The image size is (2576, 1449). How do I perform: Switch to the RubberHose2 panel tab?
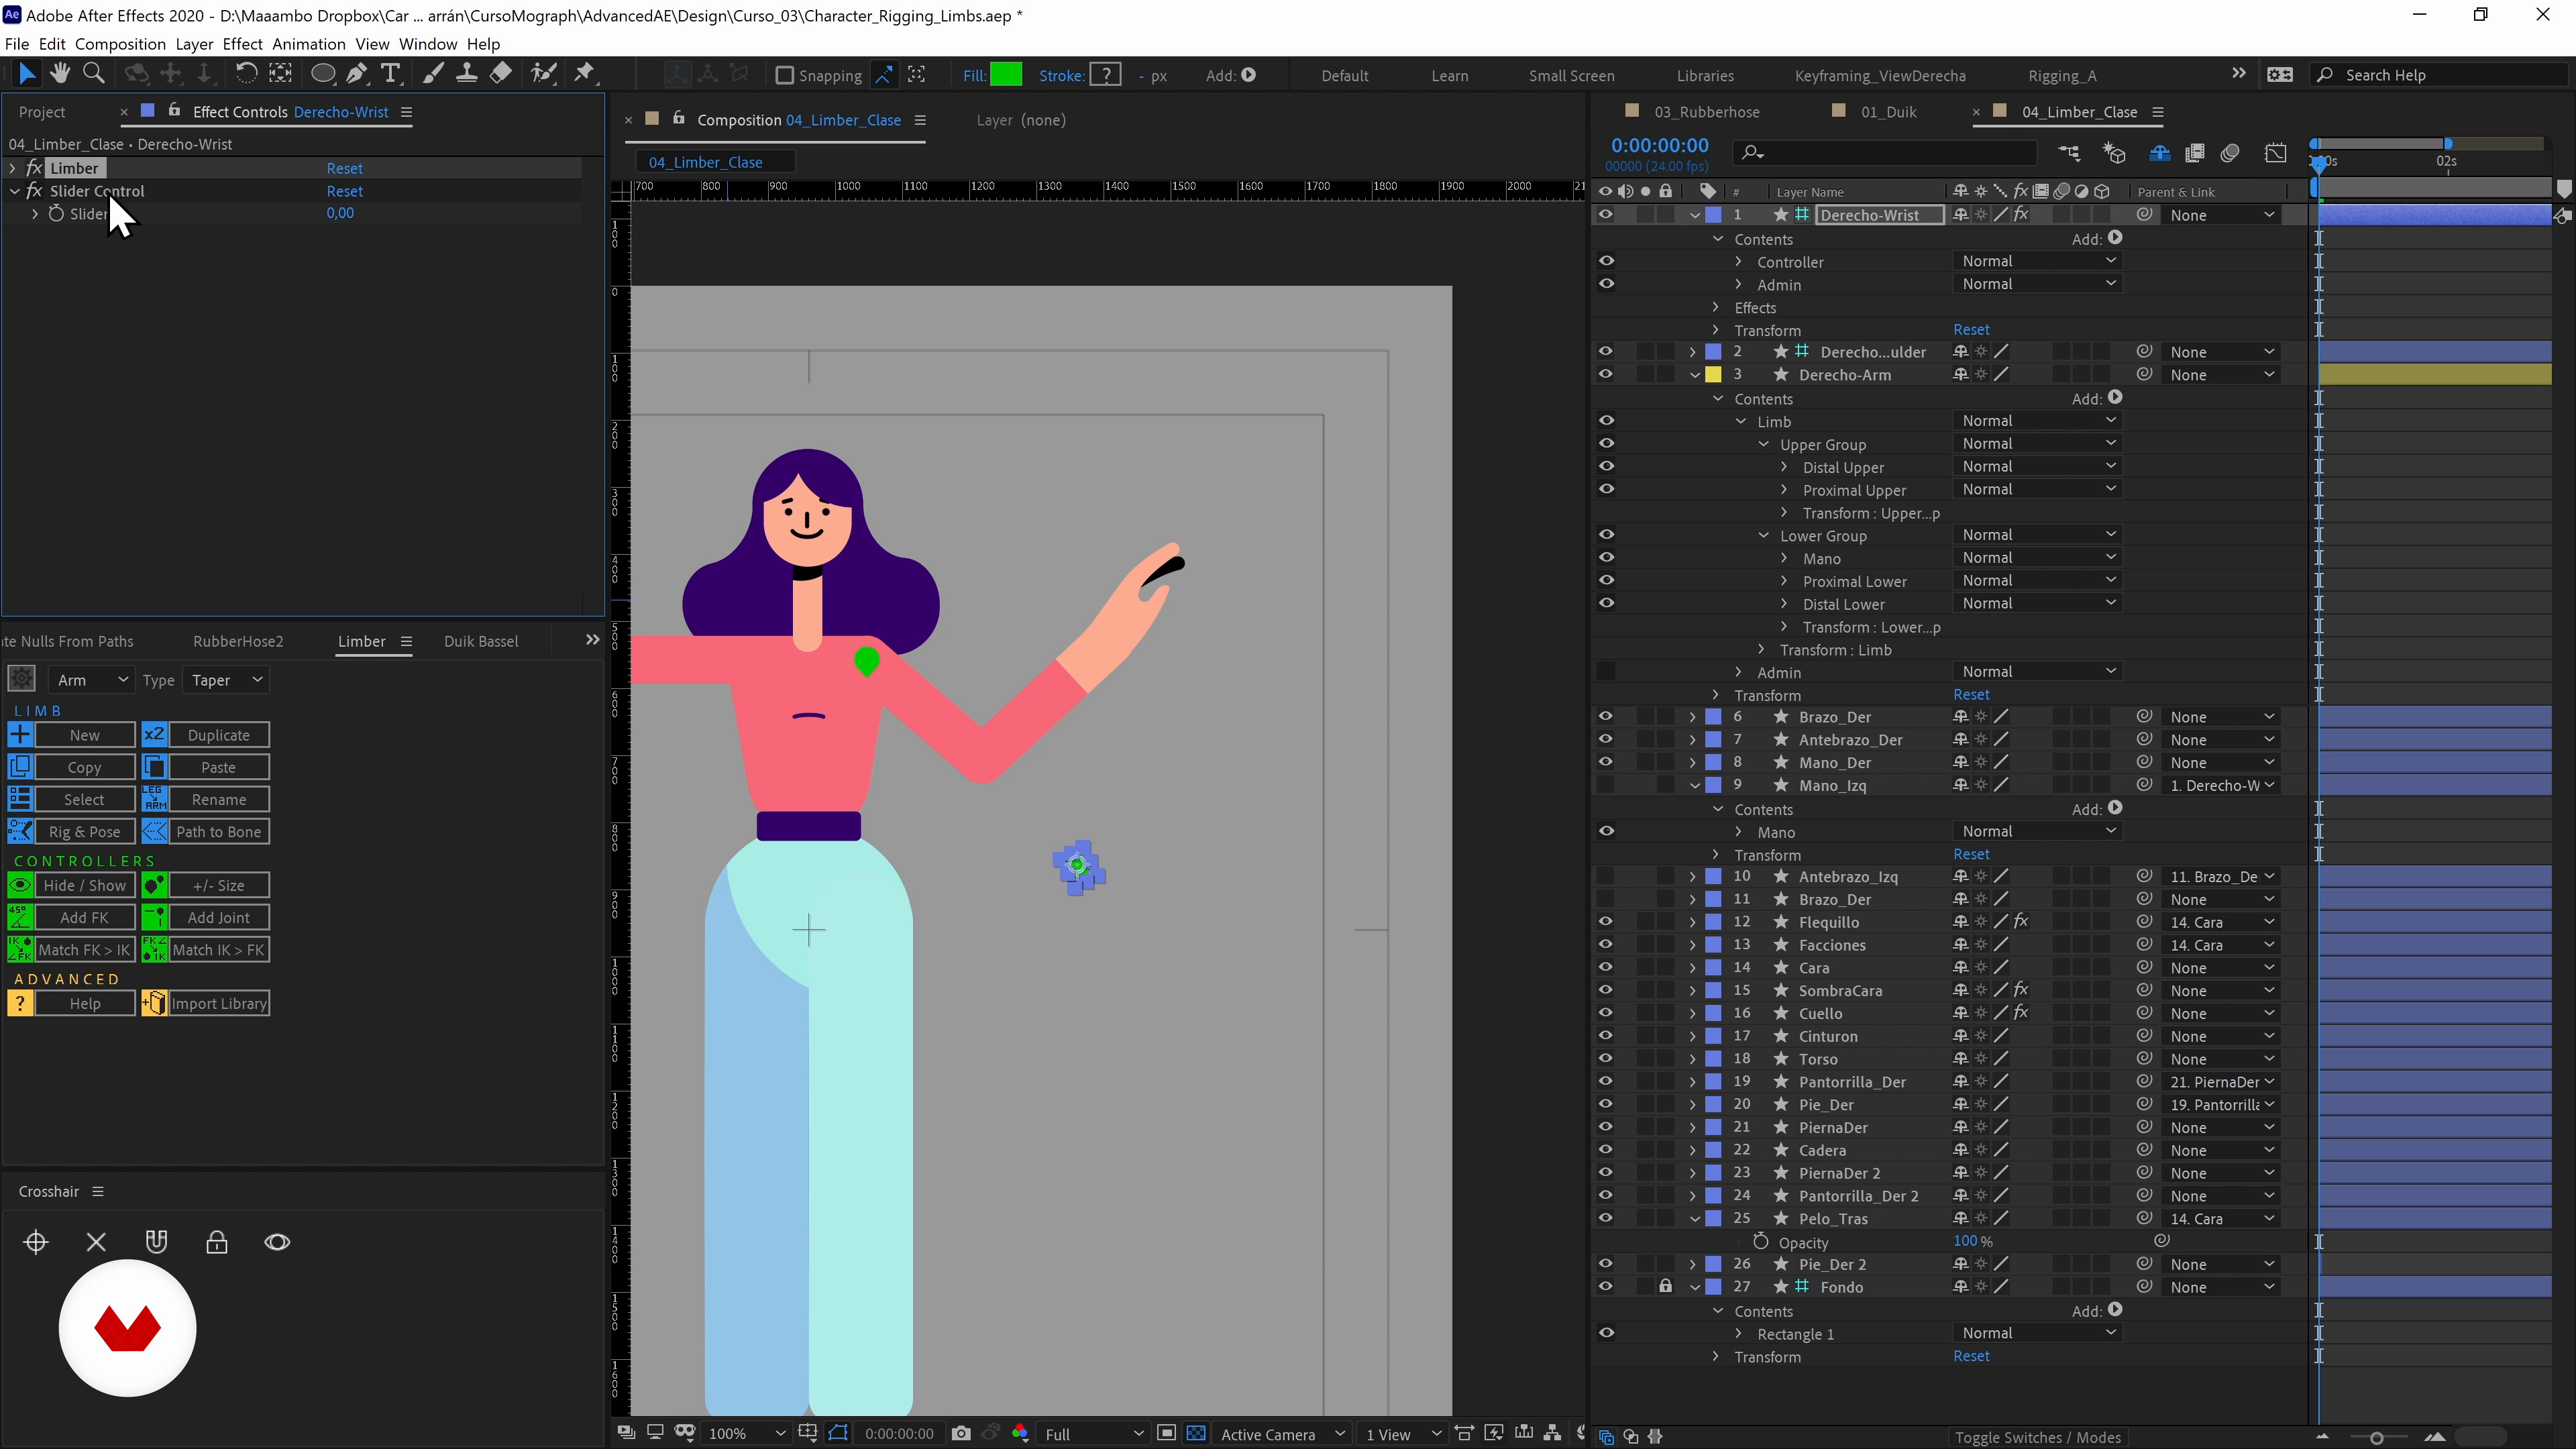pyautogui.click(x=238, y=641)
